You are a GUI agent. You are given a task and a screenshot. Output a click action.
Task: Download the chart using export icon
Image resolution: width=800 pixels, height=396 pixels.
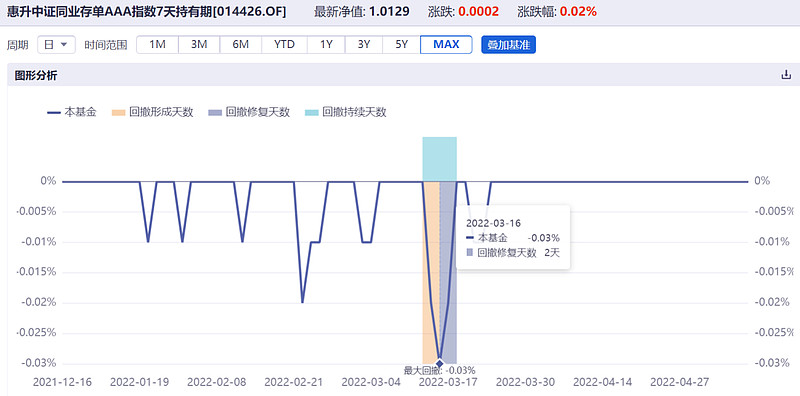point(786,75)
